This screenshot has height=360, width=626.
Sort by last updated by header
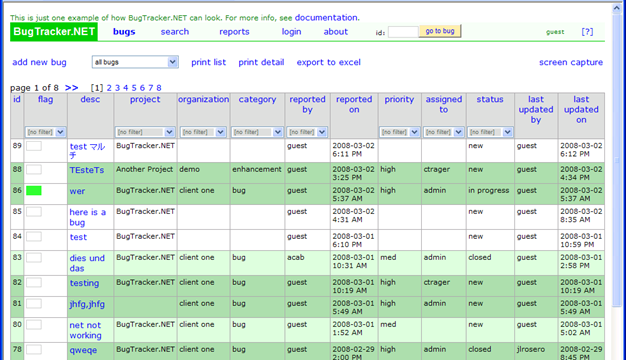[536, 109]
